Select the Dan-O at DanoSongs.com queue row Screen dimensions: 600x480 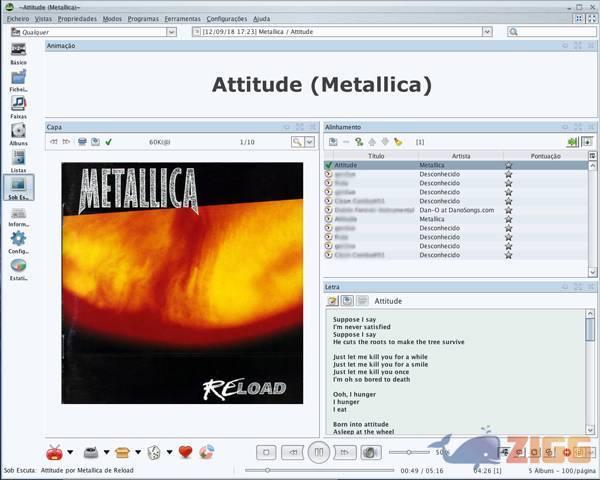tap(458, 209)
